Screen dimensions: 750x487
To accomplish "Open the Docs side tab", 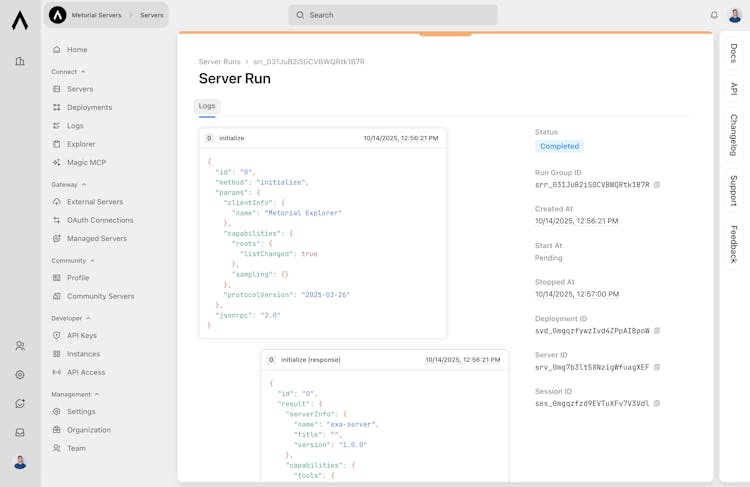I will [x=734, y=53].
